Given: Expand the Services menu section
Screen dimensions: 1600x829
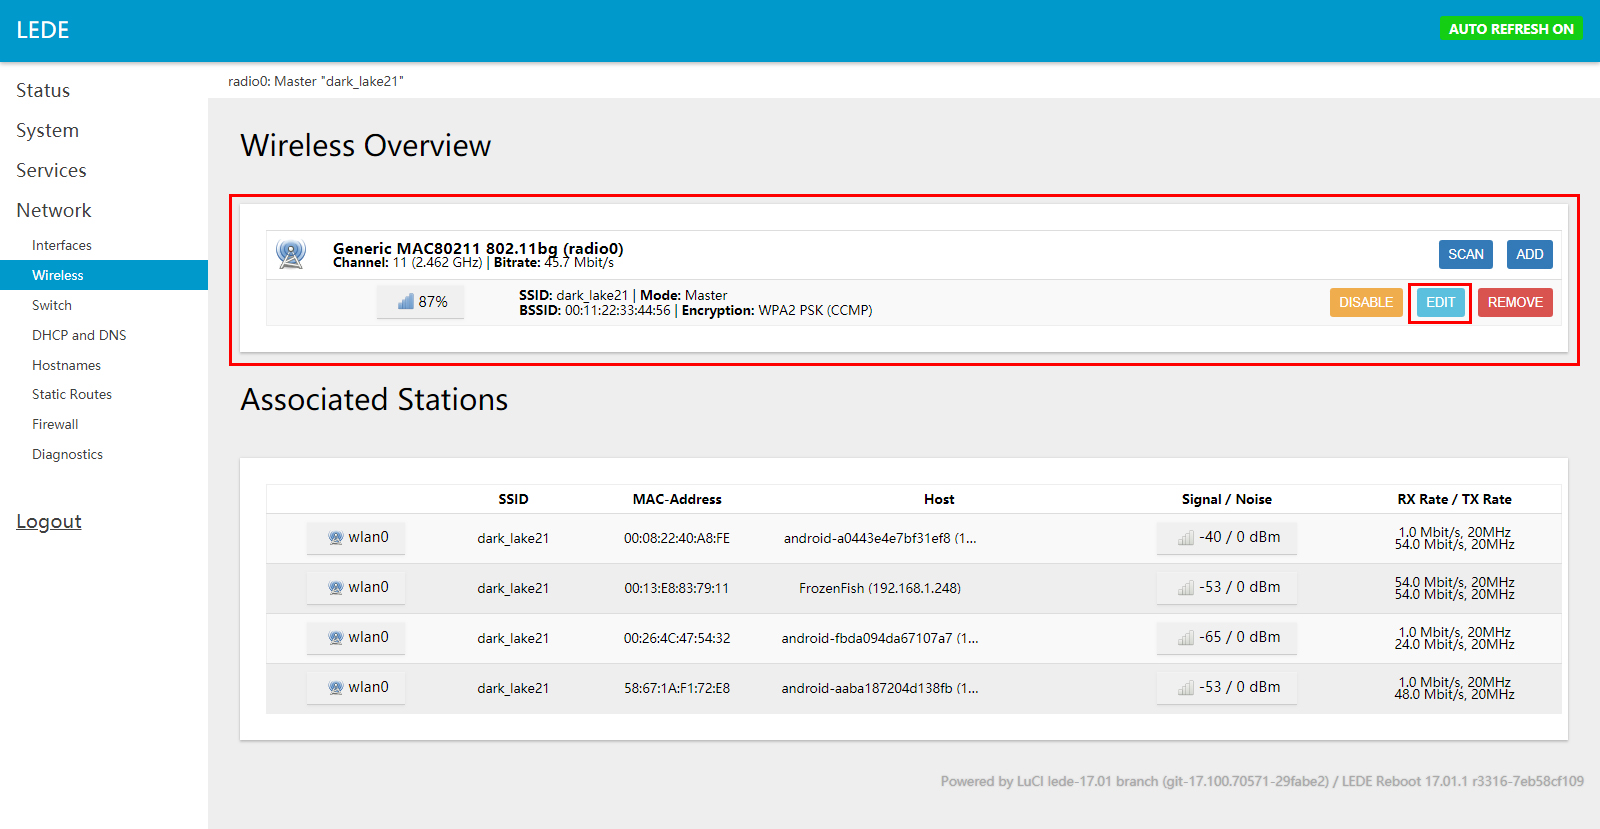Looking at the screenshot, I should pyautogui.click(x=51, y=171).
